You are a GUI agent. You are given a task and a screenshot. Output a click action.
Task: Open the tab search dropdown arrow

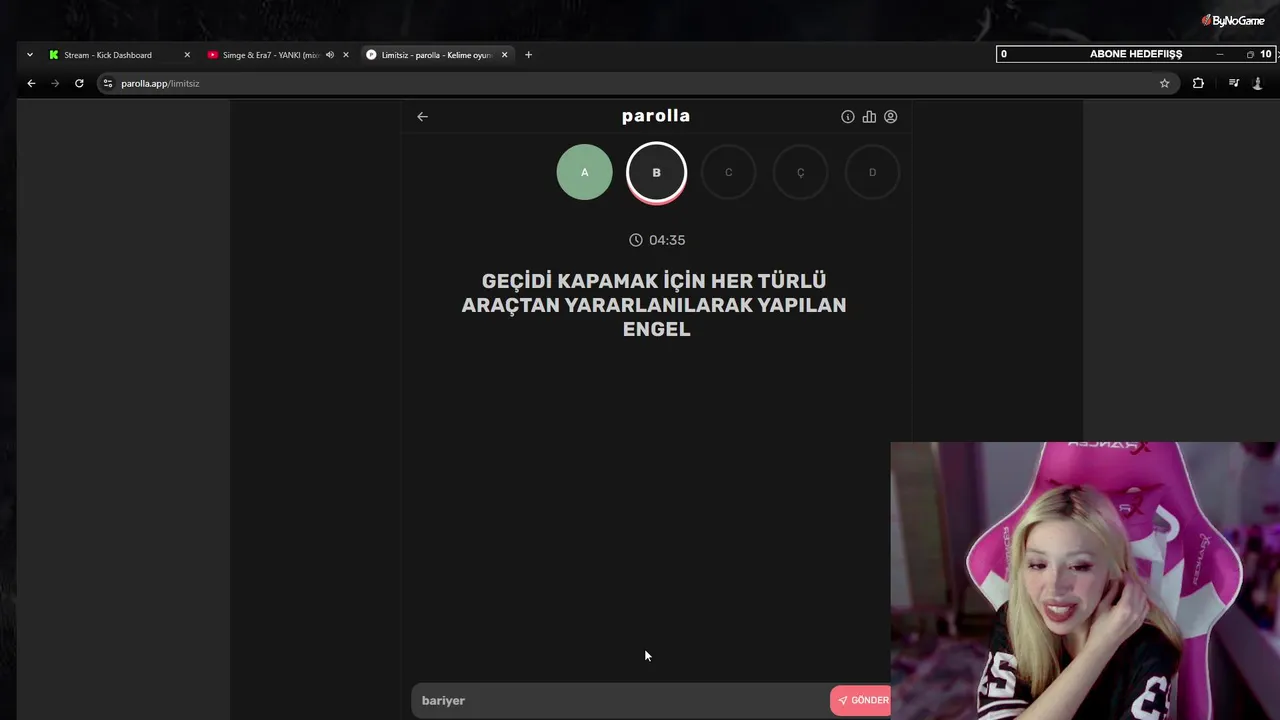pos(30,55)
